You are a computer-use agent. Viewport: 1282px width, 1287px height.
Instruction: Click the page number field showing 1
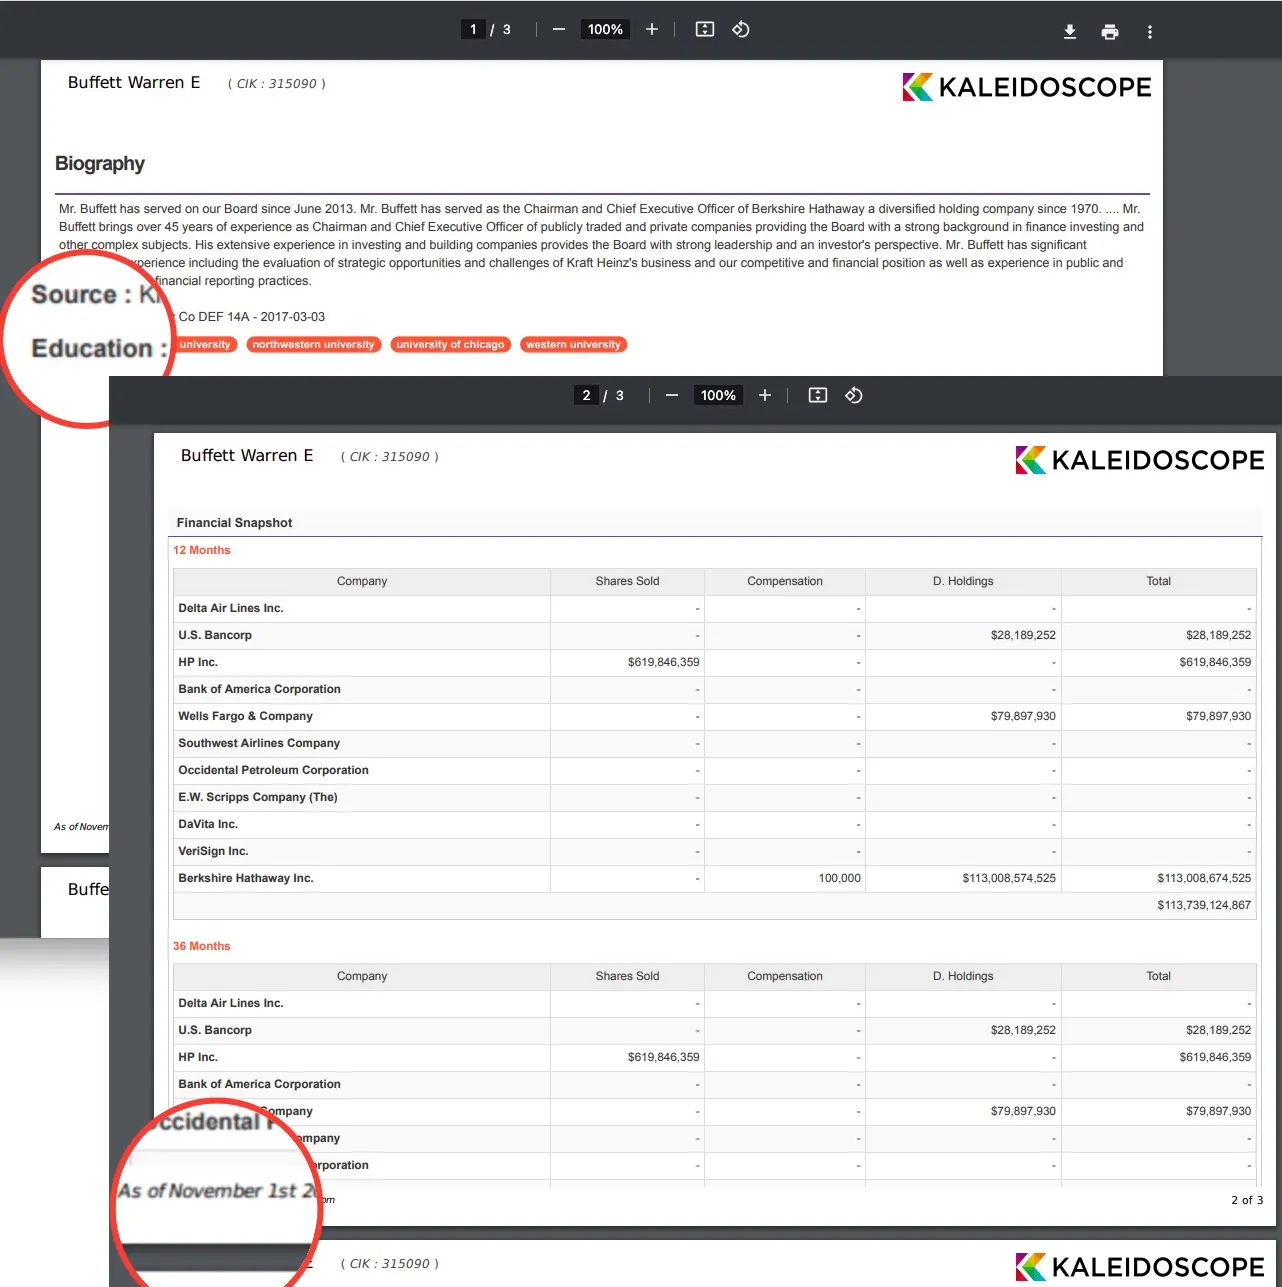click(x=473, y=30)
